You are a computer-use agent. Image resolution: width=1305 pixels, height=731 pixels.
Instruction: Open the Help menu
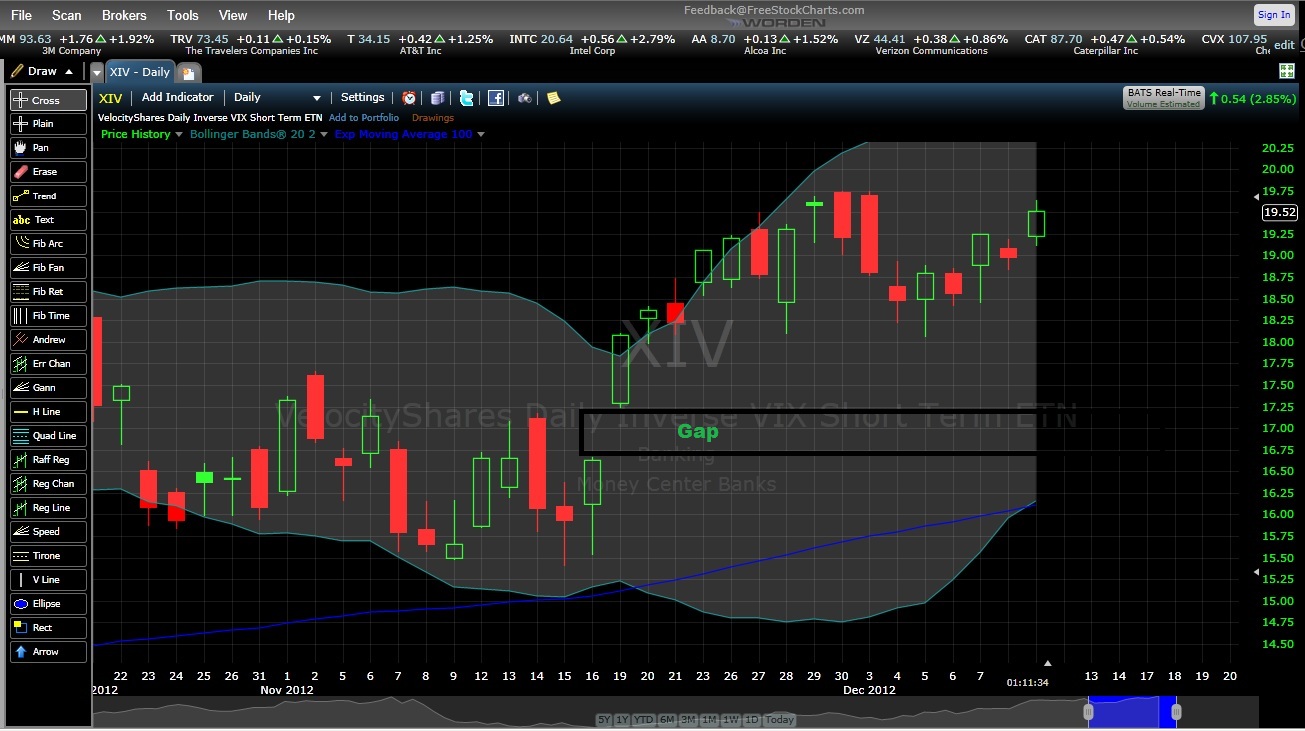tap(281, 15)
